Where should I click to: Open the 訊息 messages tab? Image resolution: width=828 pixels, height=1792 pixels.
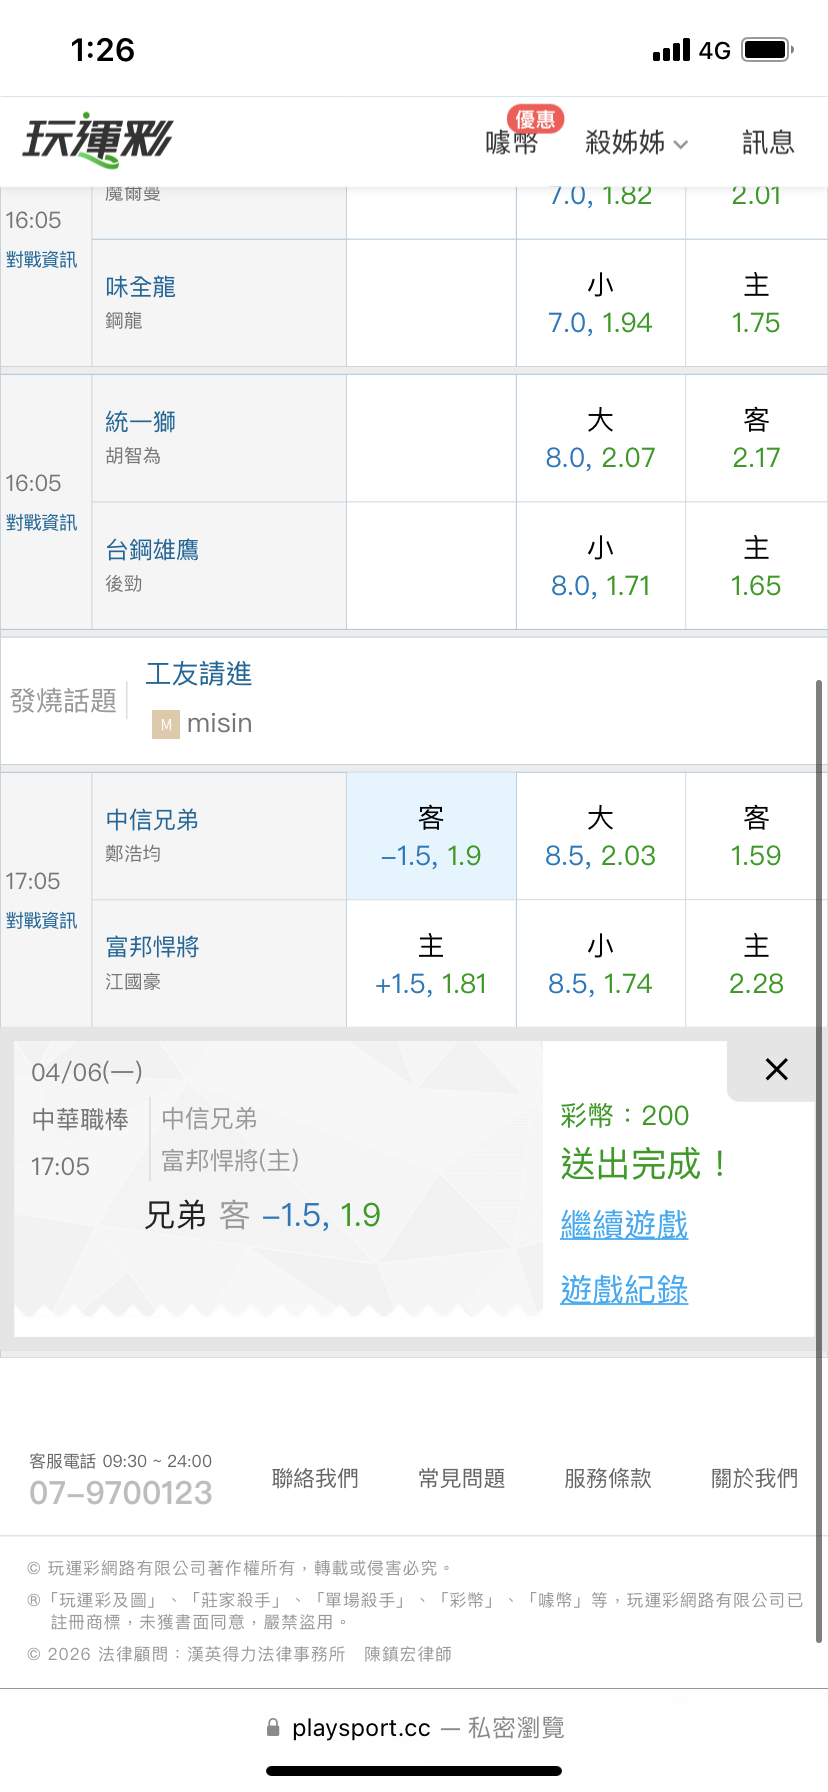[x=767, y=143]
